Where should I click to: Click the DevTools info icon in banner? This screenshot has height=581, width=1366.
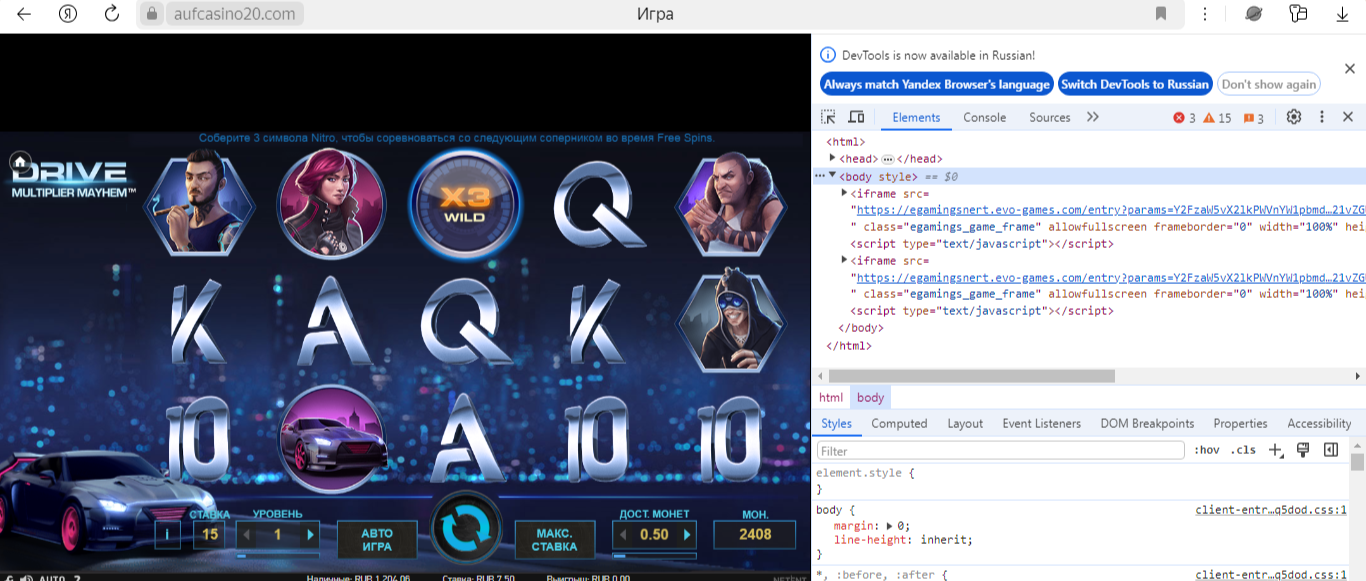[828, 55]
